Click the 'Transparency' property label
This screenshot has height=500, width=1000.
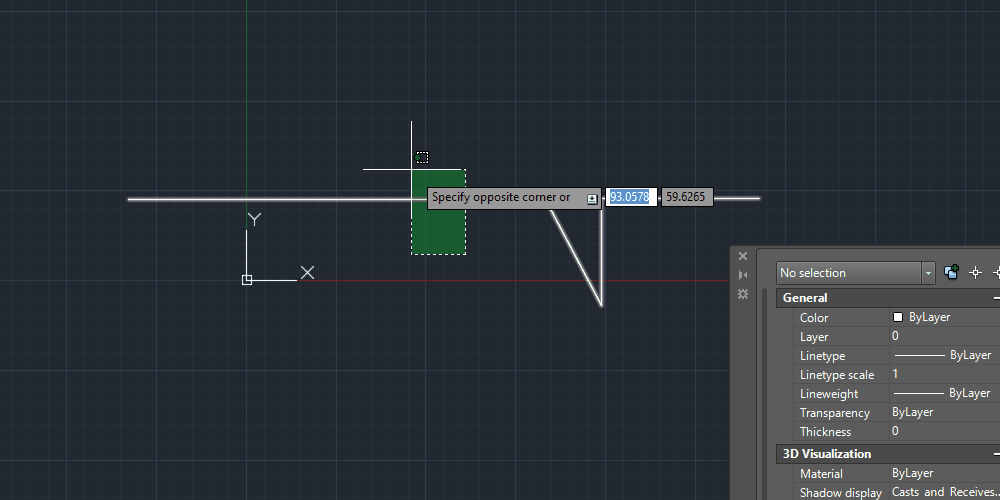835,413
